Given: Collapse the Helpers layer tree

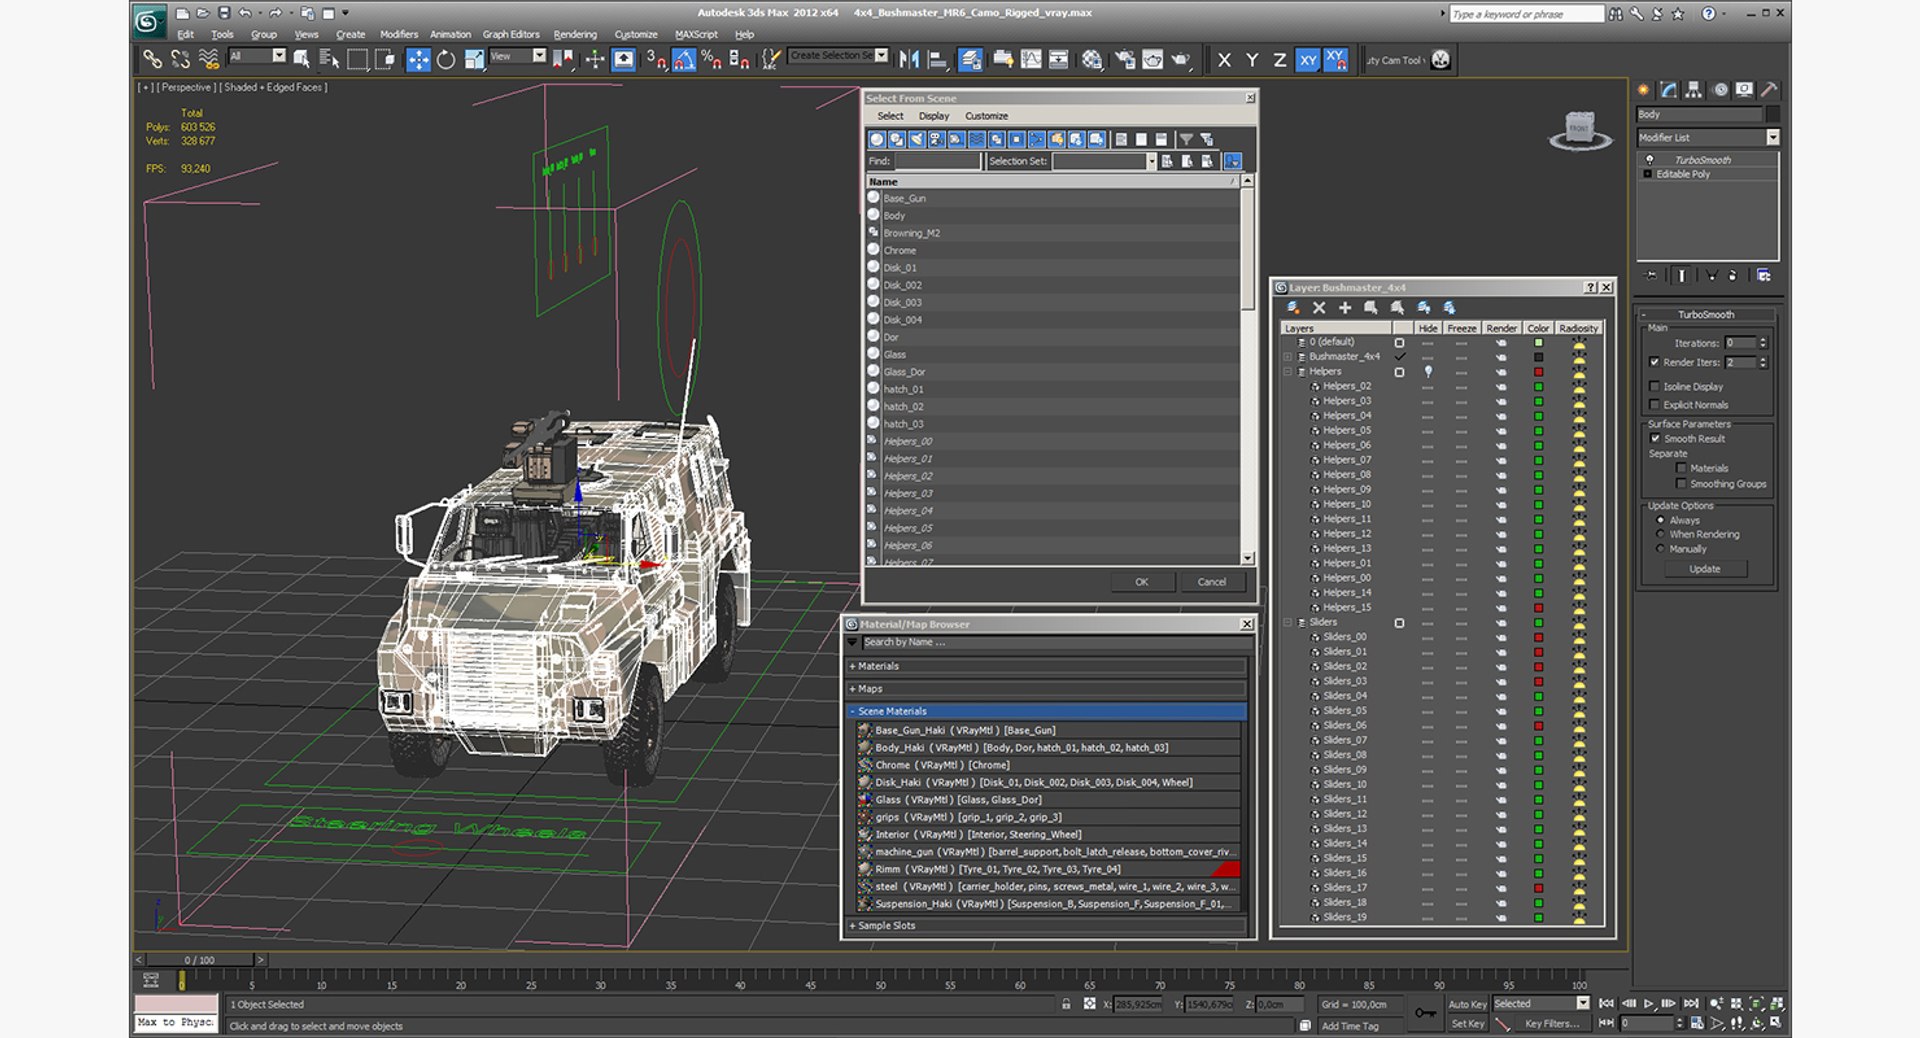Looking at the screenshot, I should pos(1288,372).
